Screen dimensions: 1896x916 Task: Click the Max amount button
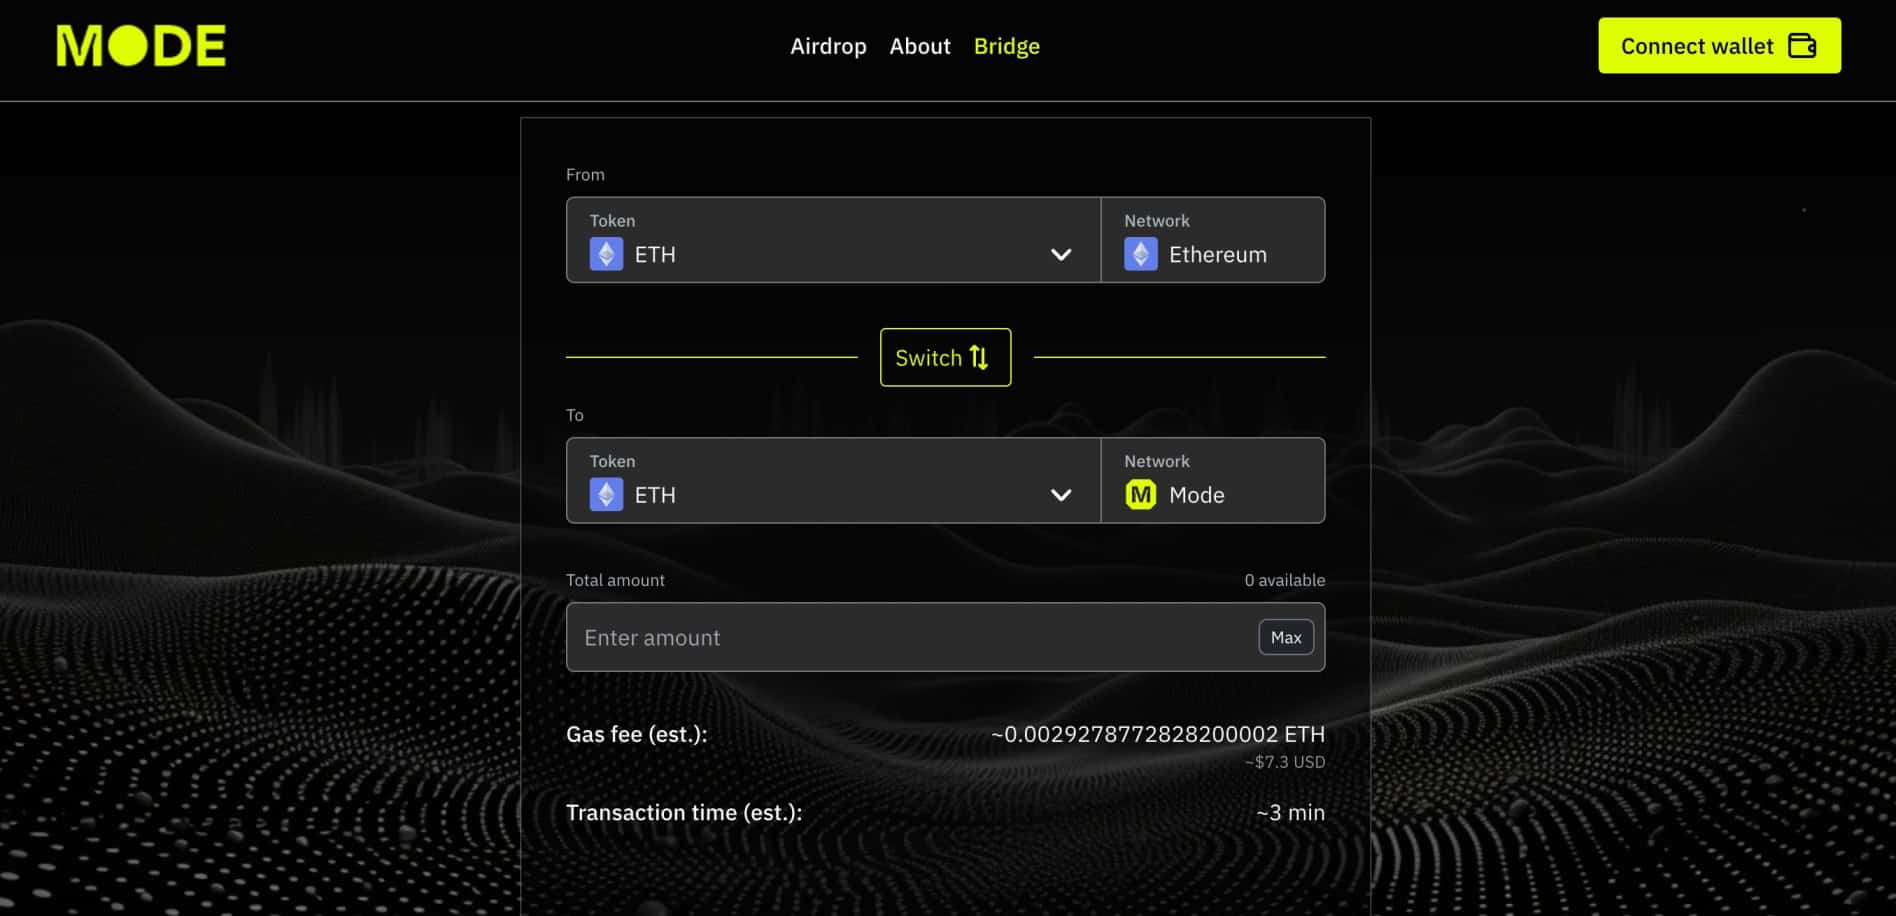pos(1285,637)
